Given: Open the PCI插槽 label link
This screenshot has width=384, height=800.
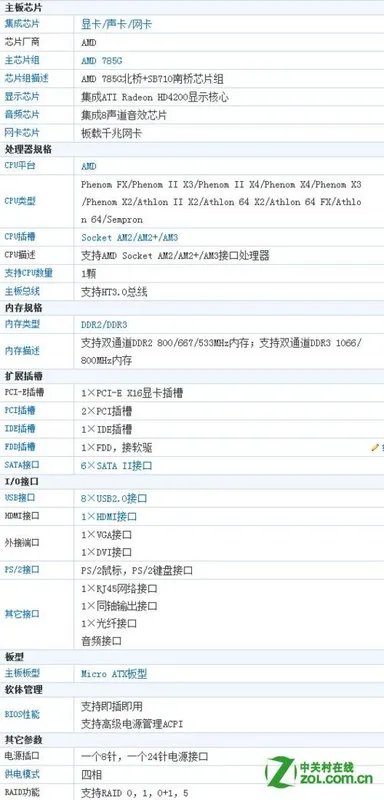Looking at the screenshot, I should click(x=20, y=410).
